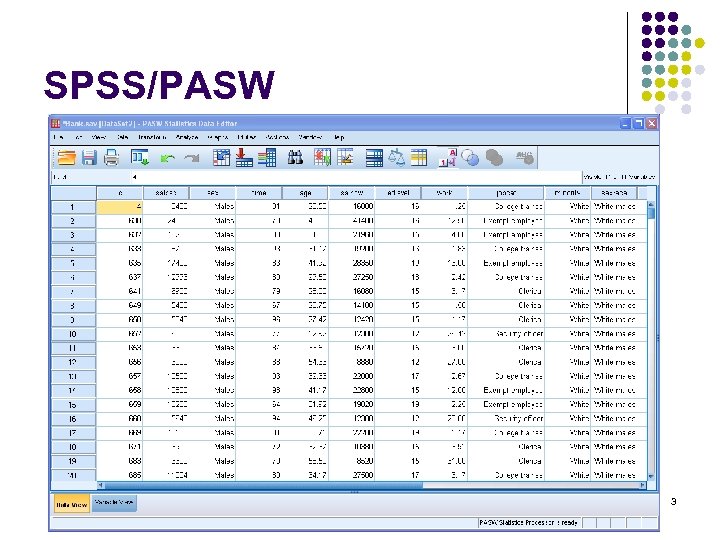Open data document toolbar icon
This screenshot has height=540, width=720.
(x=67, y=158)
